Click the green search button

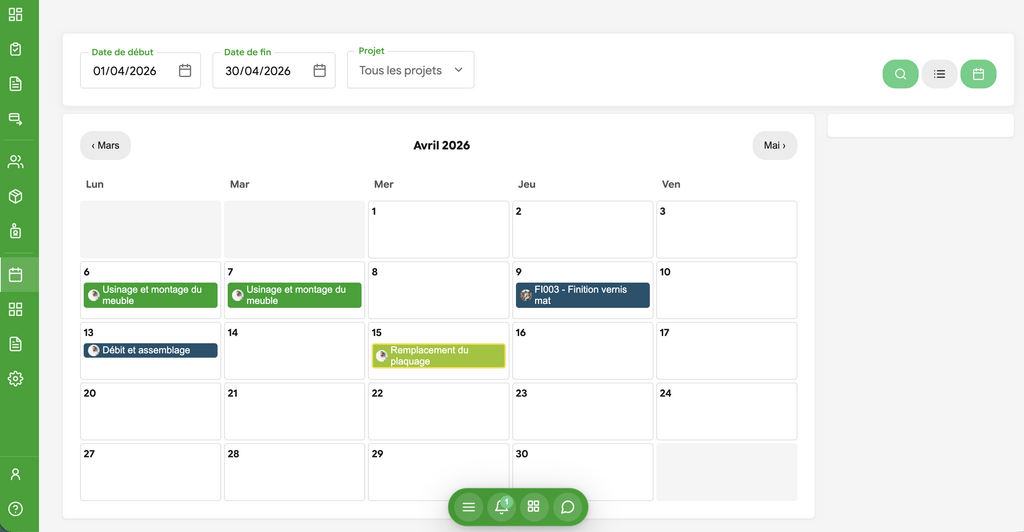900,74
